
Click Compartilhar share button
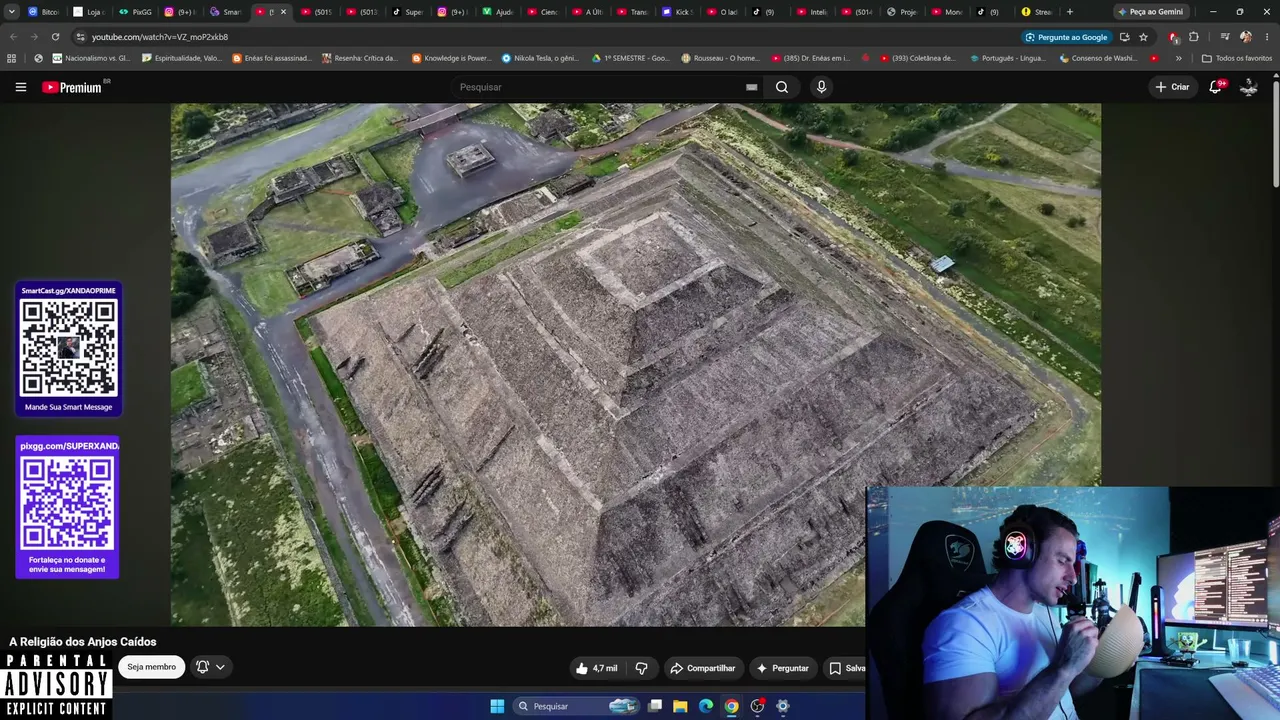tap(703, 668)
